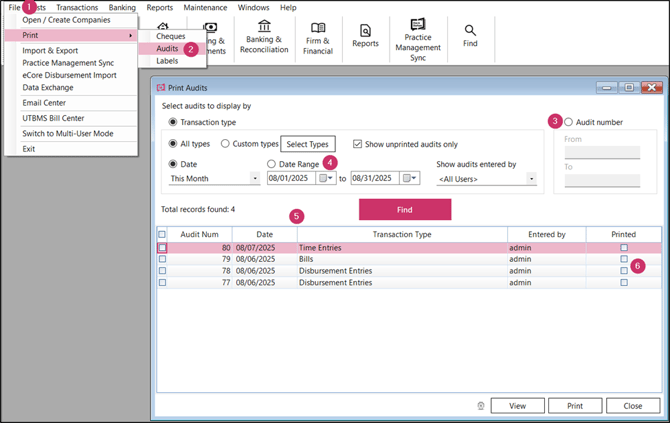
Task: Tick the checkbox for audit 79 row
Action: pos(163,259)
